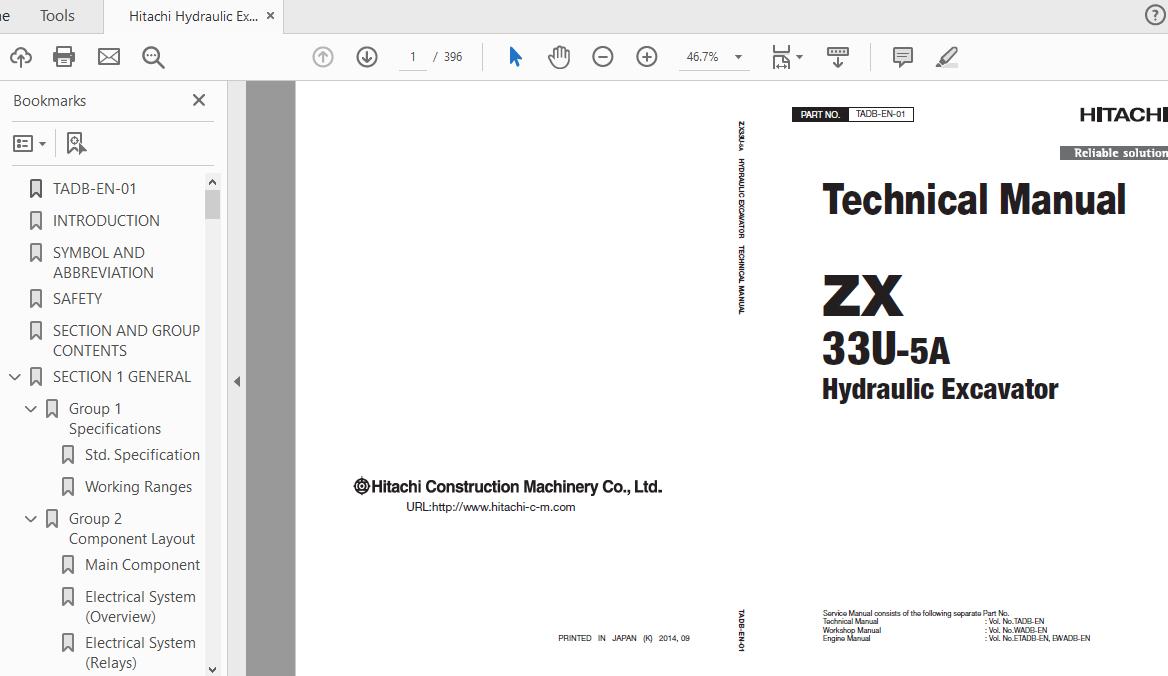Click the hitachi-c-m.com URL in document
1168x676 pixels.
pos(490,508)
